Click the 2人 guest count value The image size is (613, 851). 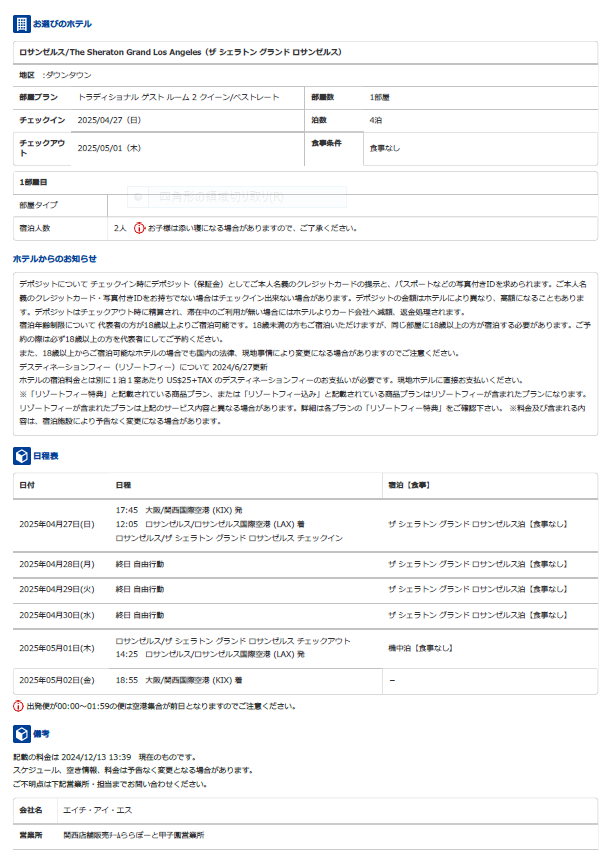120,228
